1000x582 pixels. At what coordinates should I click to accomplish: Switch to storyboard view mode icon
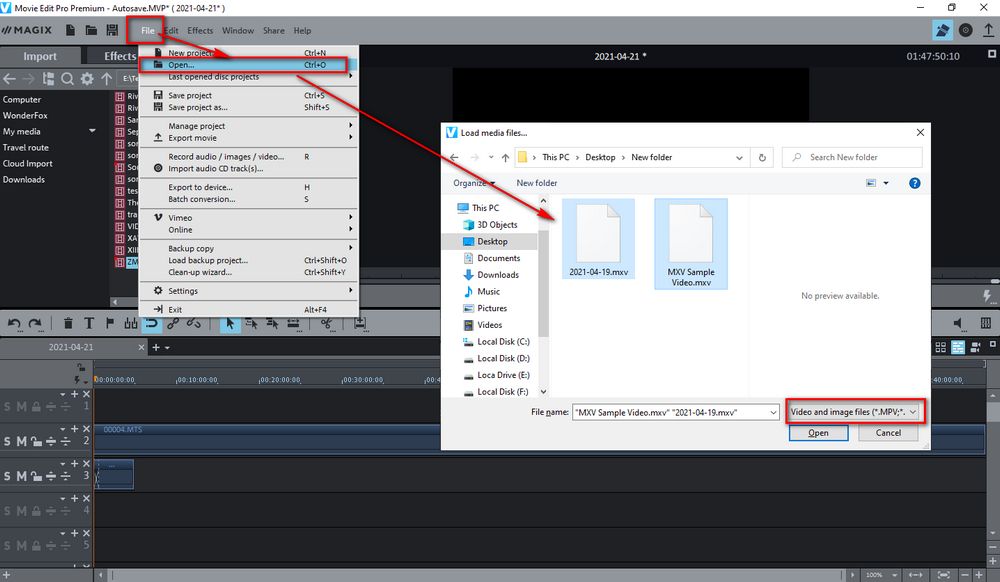[941, 347]
